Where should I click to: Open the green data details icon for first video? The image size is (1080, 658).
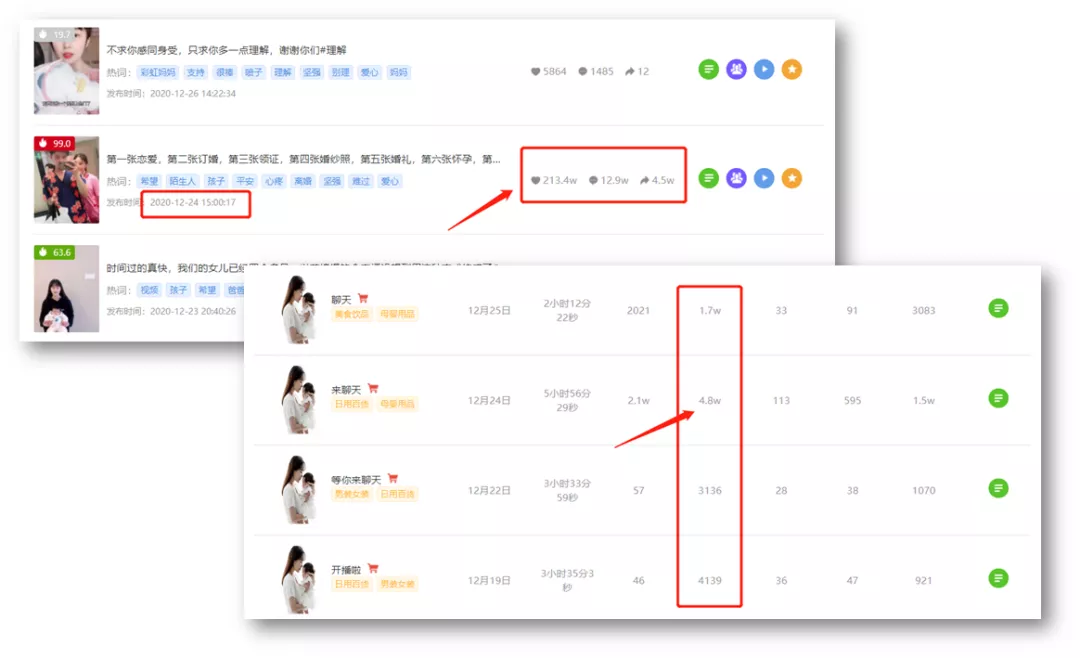(x=709, y=71)
